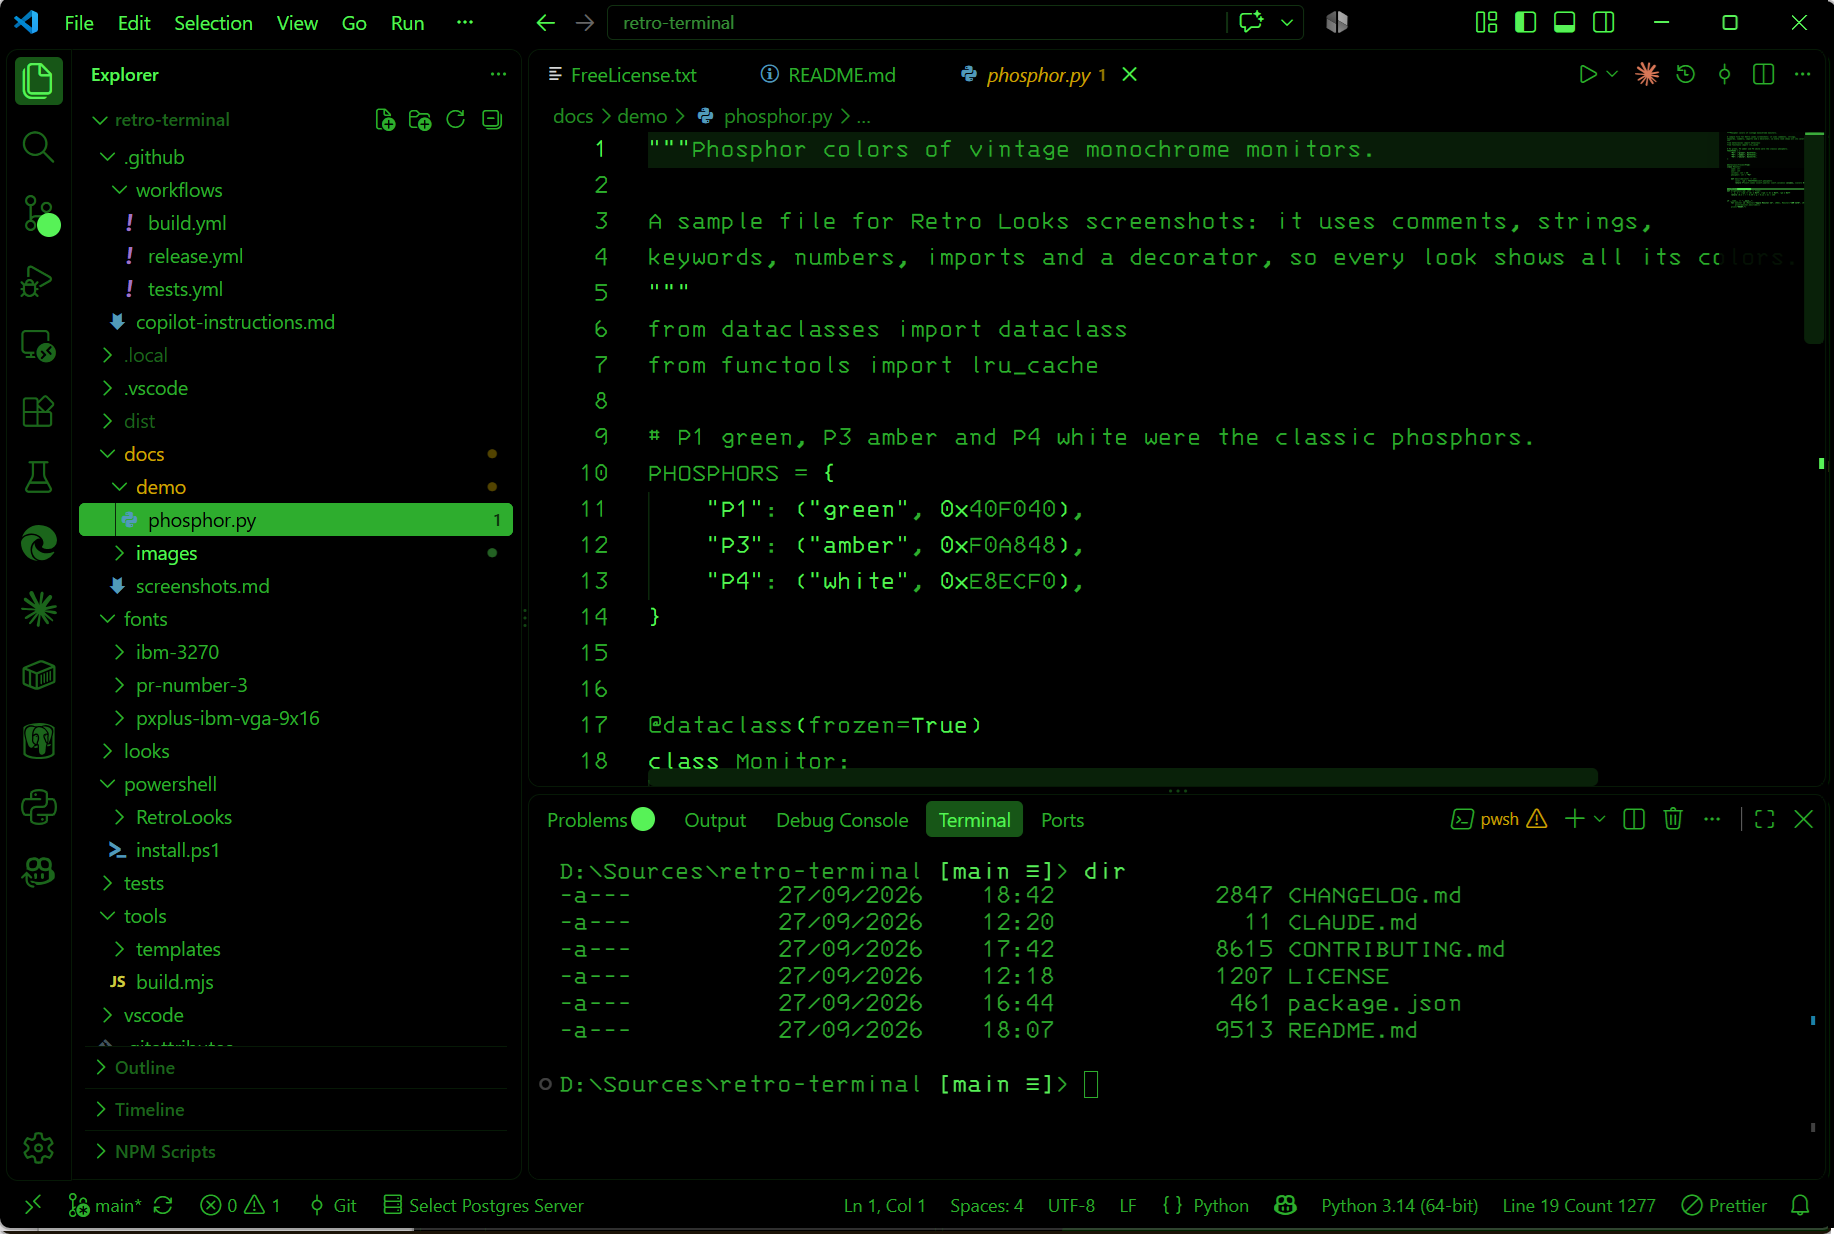Click Python 3.14 (64-bit) interpreter selector
Viewport: 1834px width, 1234px height.
point(1399,1206)
